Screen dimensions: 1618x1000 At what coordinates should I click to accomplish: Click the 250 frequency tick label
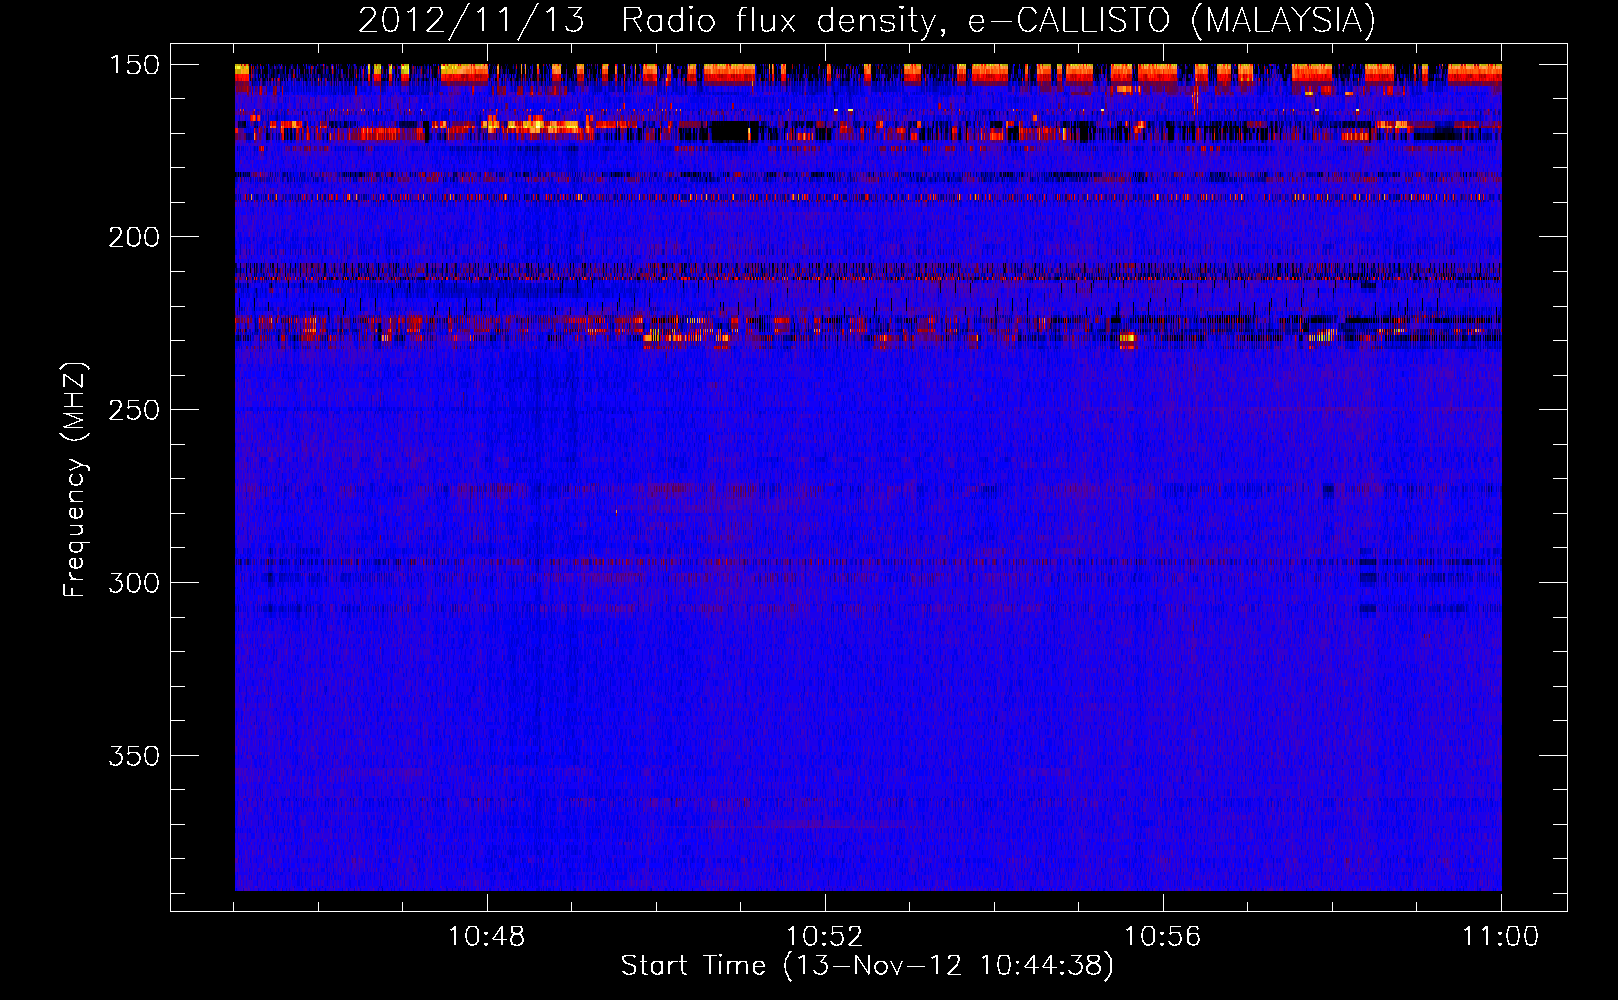(x=134, y=410)
